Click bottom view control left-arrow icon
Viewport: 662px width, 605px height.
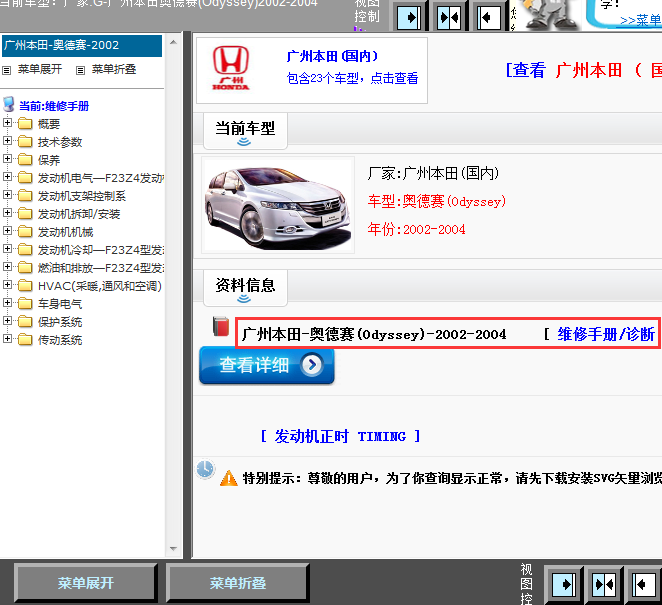point(643,585)
